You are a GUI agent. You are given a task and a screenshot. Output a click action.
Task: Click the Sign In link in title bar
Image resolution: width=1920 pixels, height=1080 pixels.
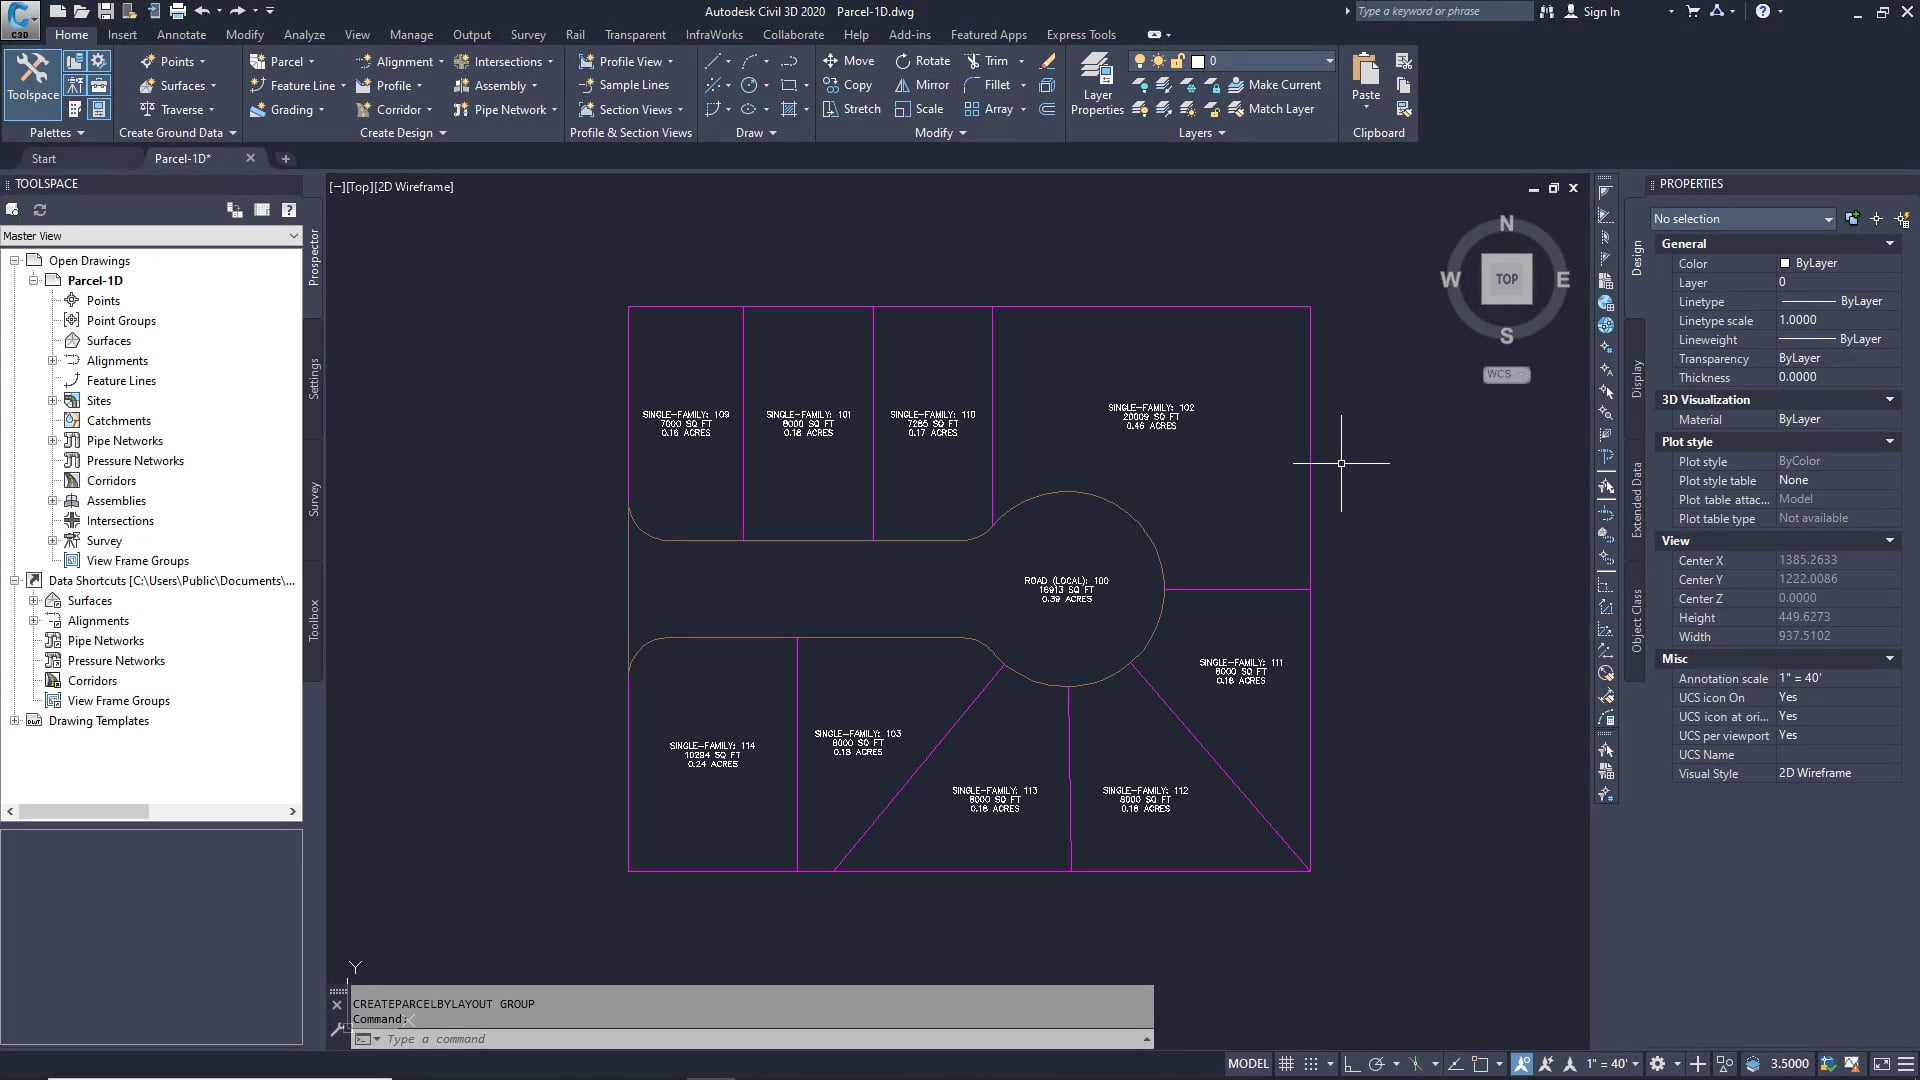point(1600,12)
